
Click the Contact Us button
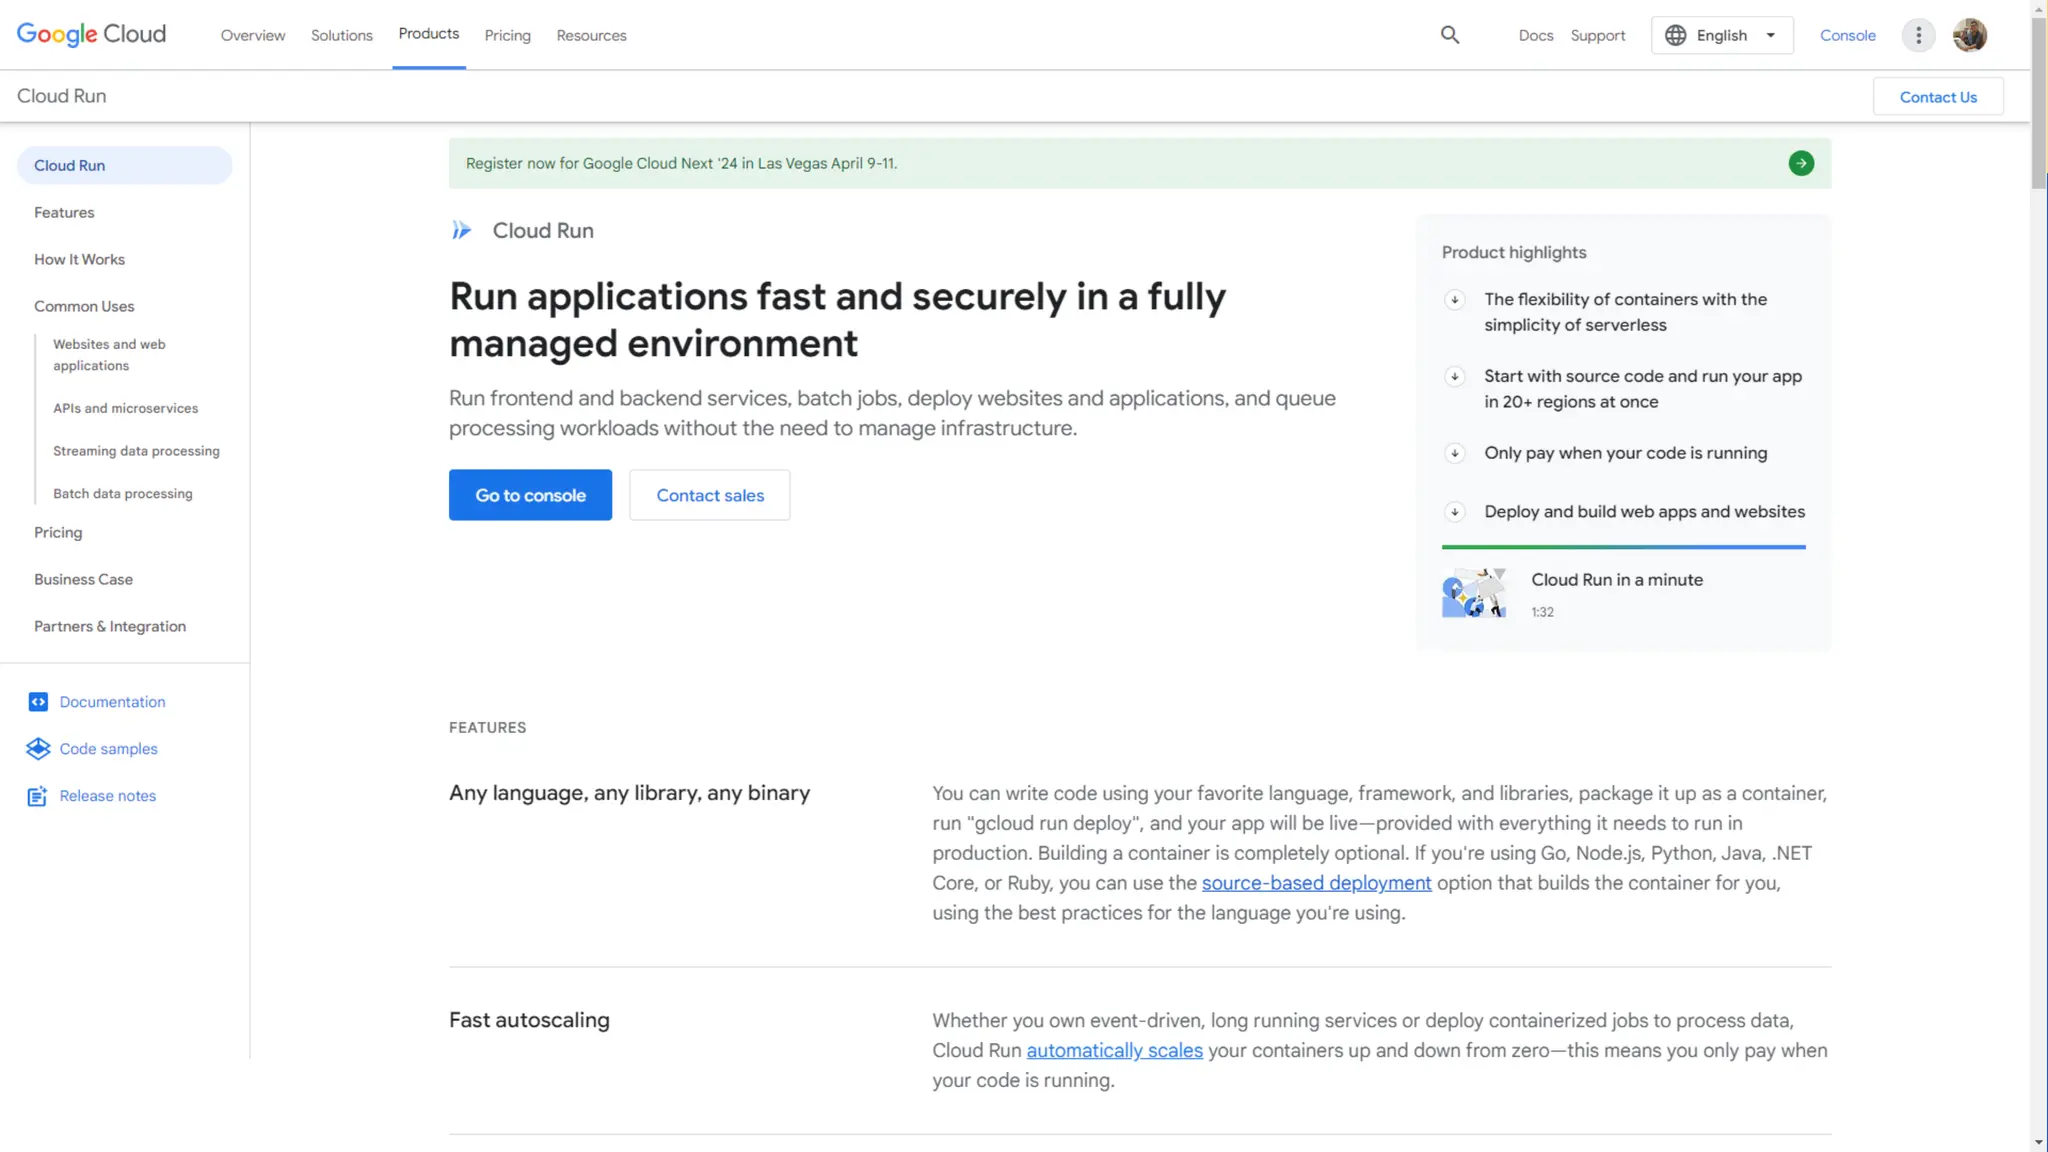pos(1938,96)
